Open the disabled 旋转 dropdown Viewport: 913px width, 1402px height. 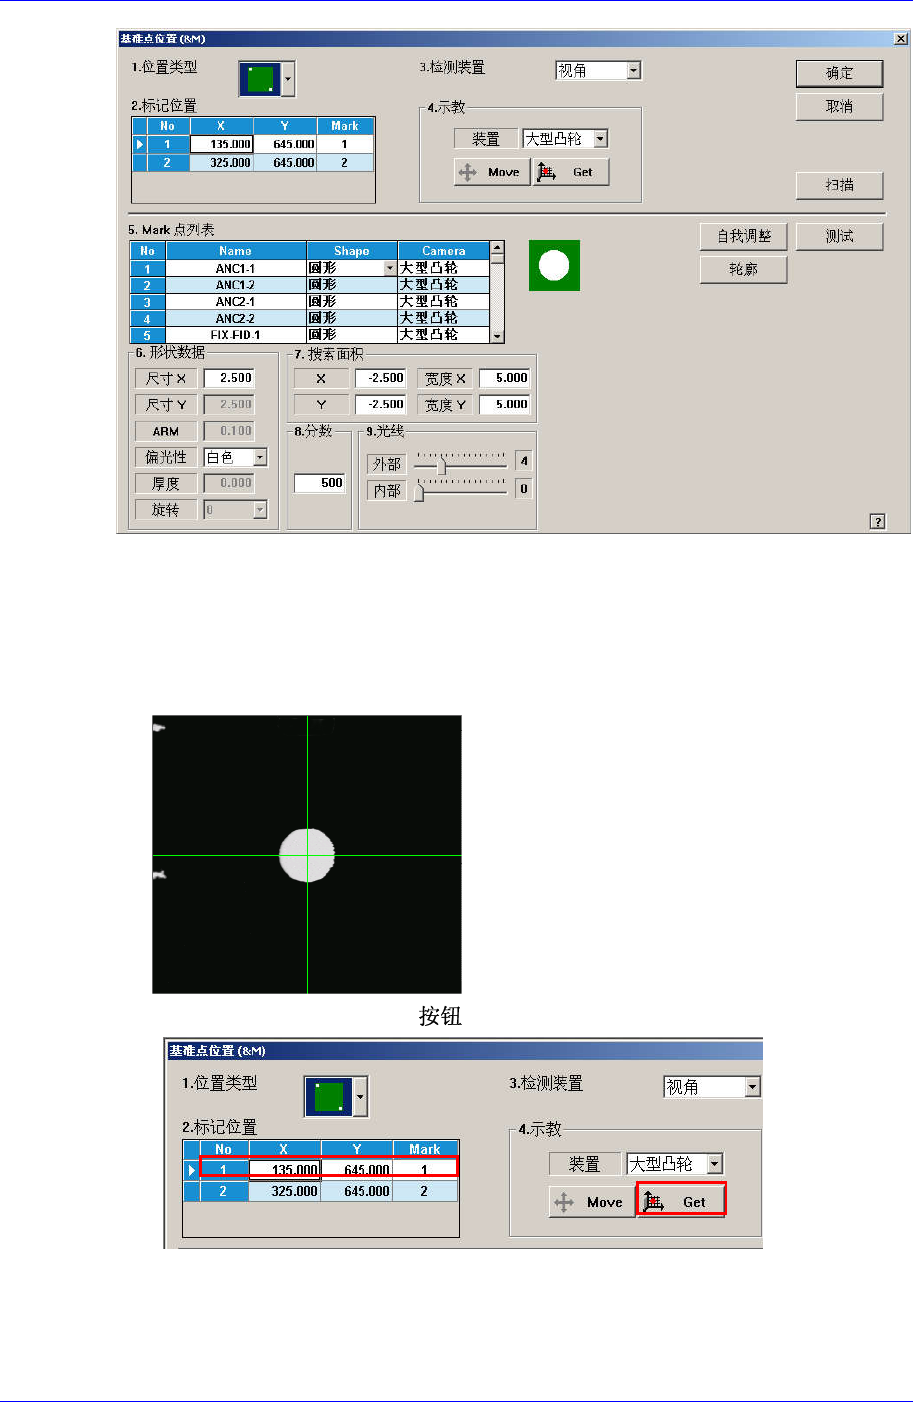pyautogui.click(x=260, y=510)
